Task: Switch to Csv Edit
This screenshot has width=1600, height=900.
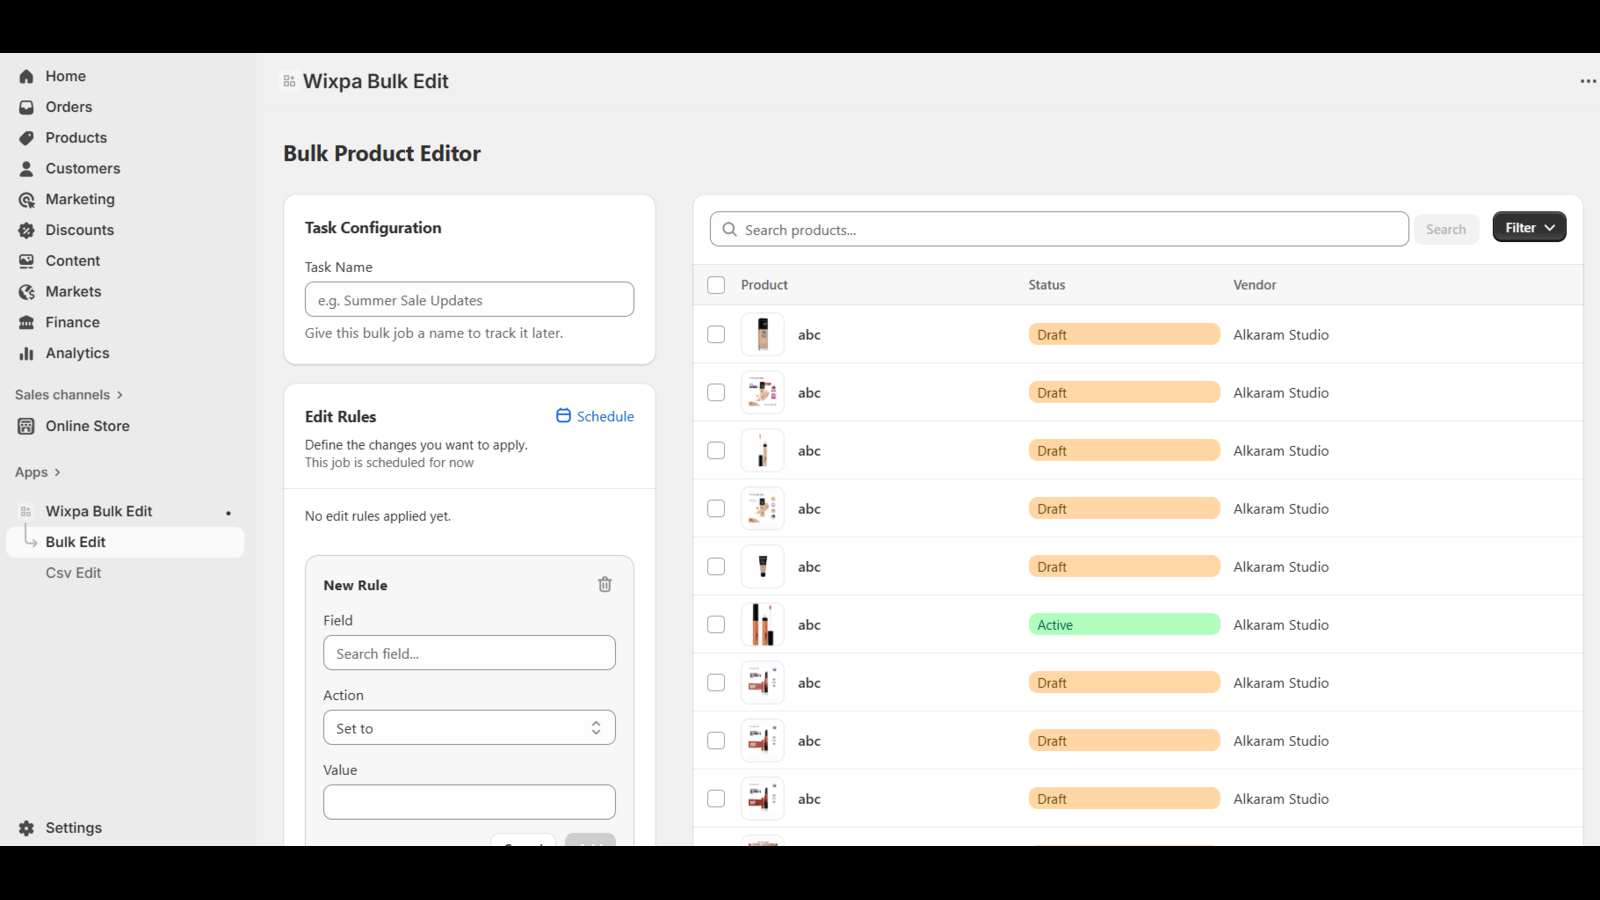Action: pyautogui.click(x=73, y=572)
